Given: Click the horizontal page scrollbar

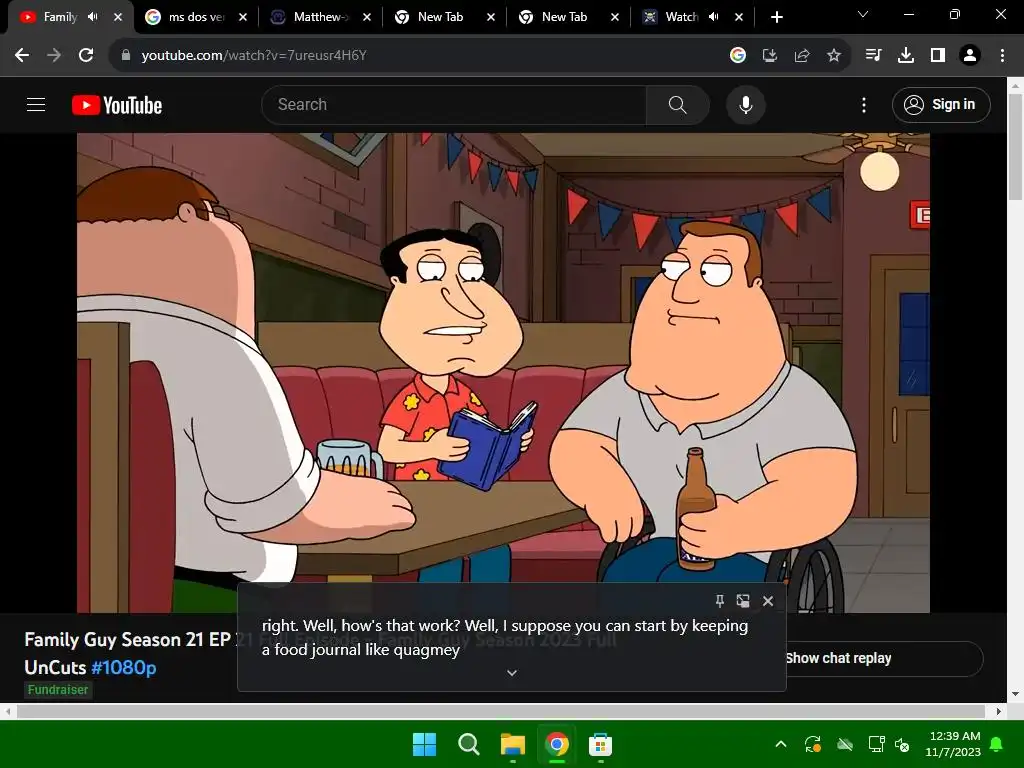Looking at the screenshot, I should 501,711.
